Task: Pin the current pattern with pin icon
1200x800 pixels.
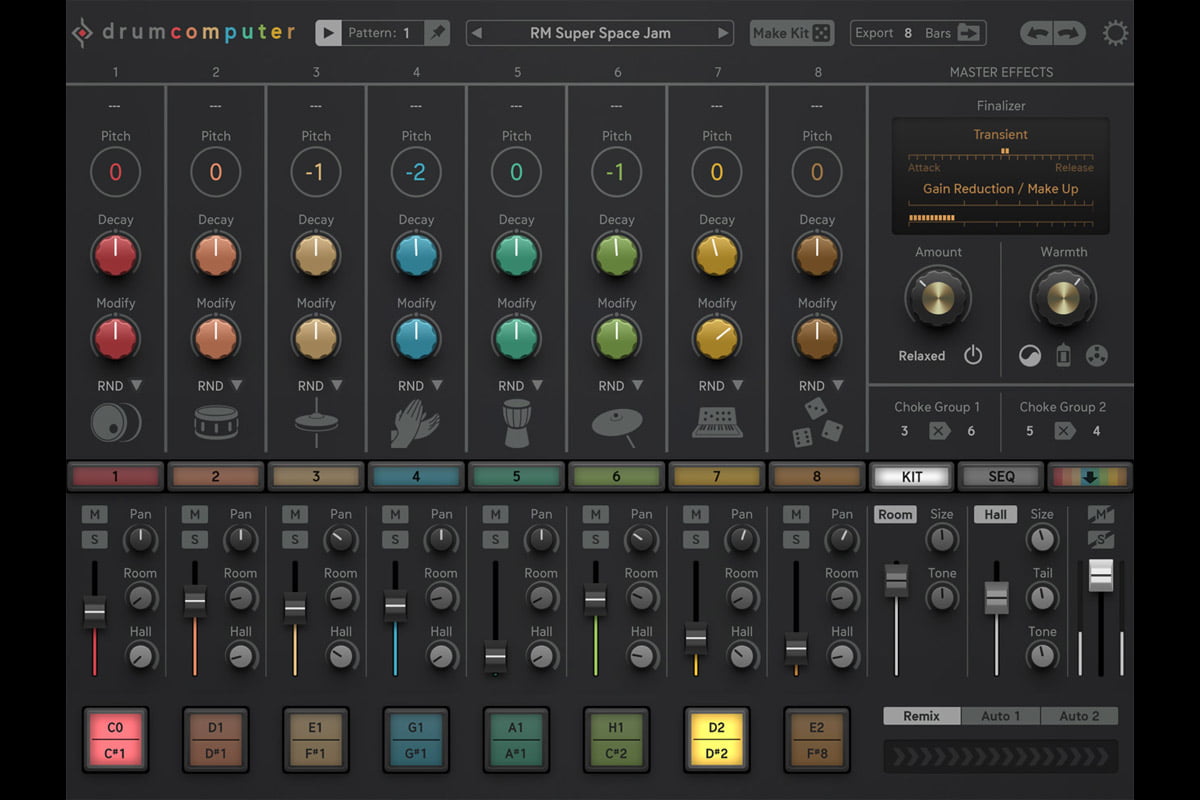Action: (437, 33)
